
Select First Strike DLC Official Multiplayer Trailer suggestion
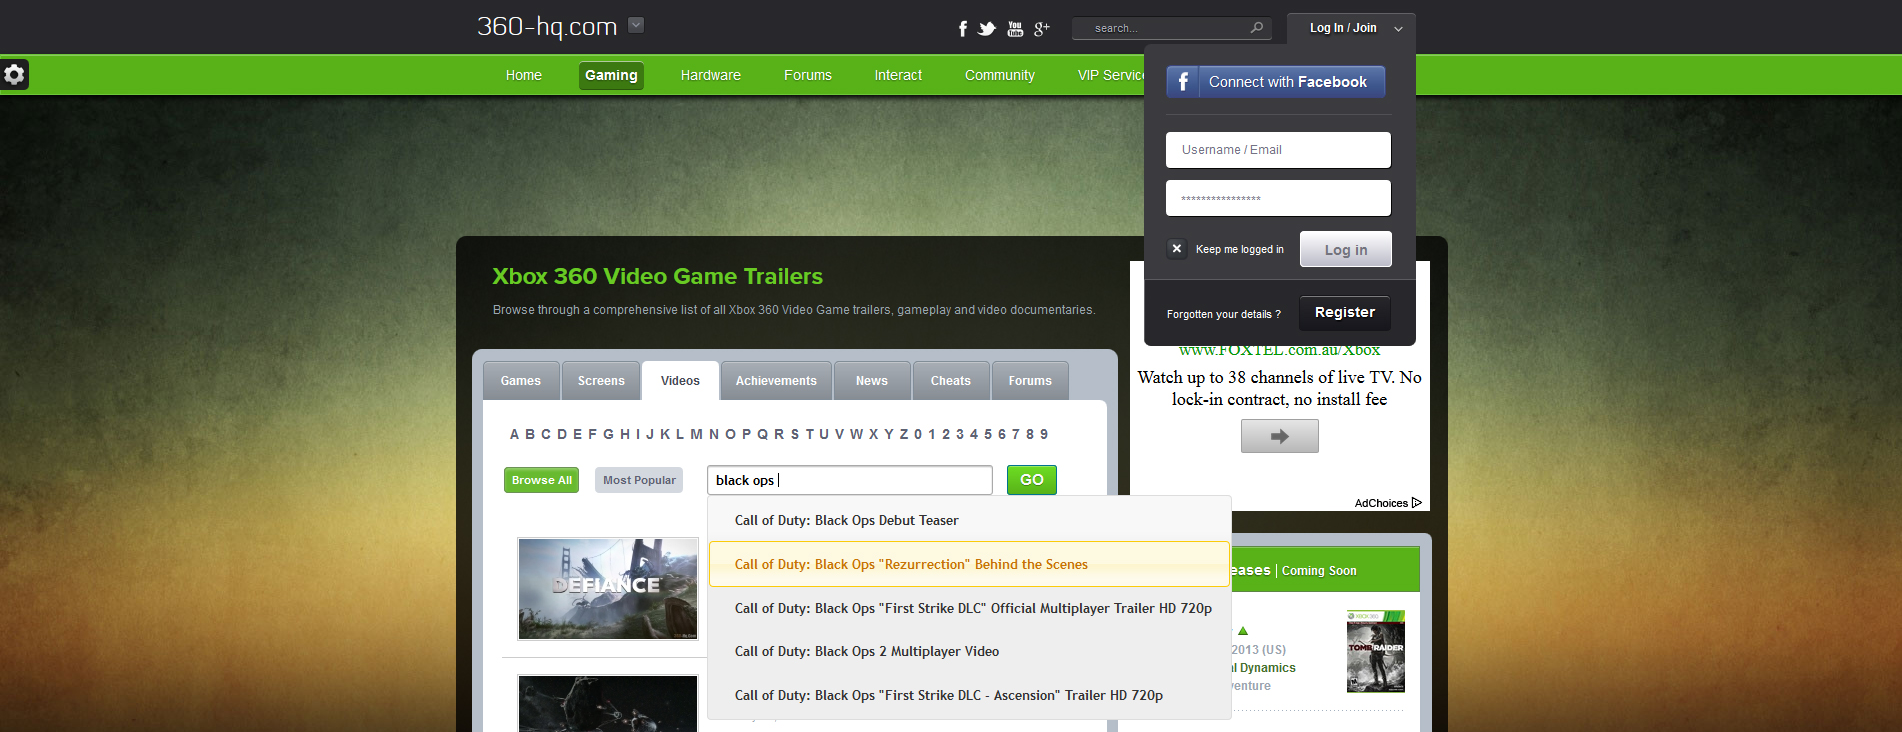pyautogui.click(x=969, y=608)
